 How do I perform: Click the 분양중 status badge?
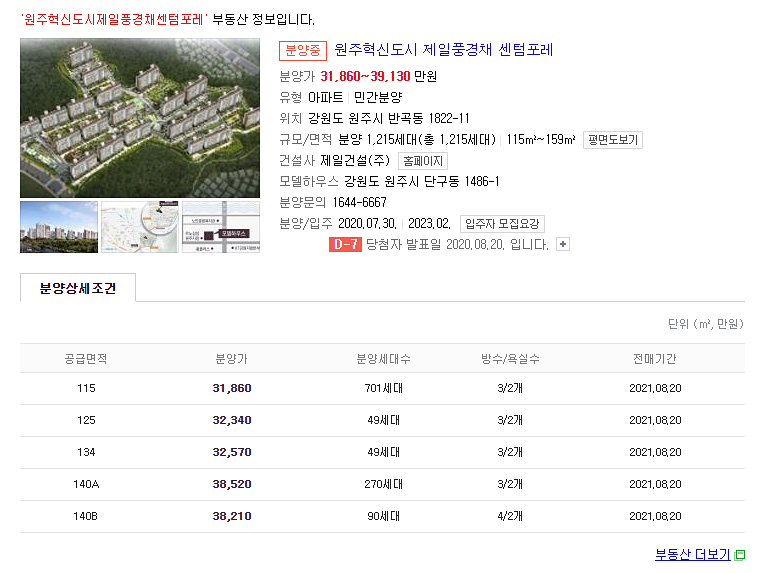point(303,51)
